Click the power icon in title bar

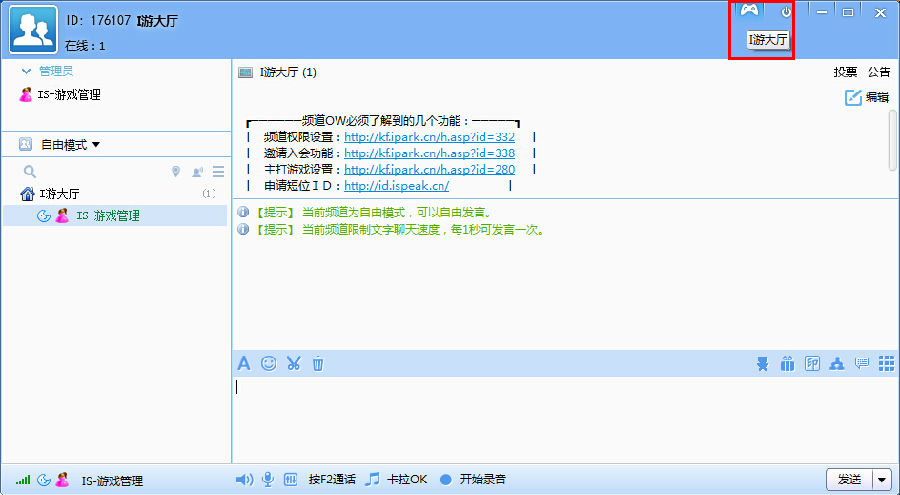pos(786,12)
